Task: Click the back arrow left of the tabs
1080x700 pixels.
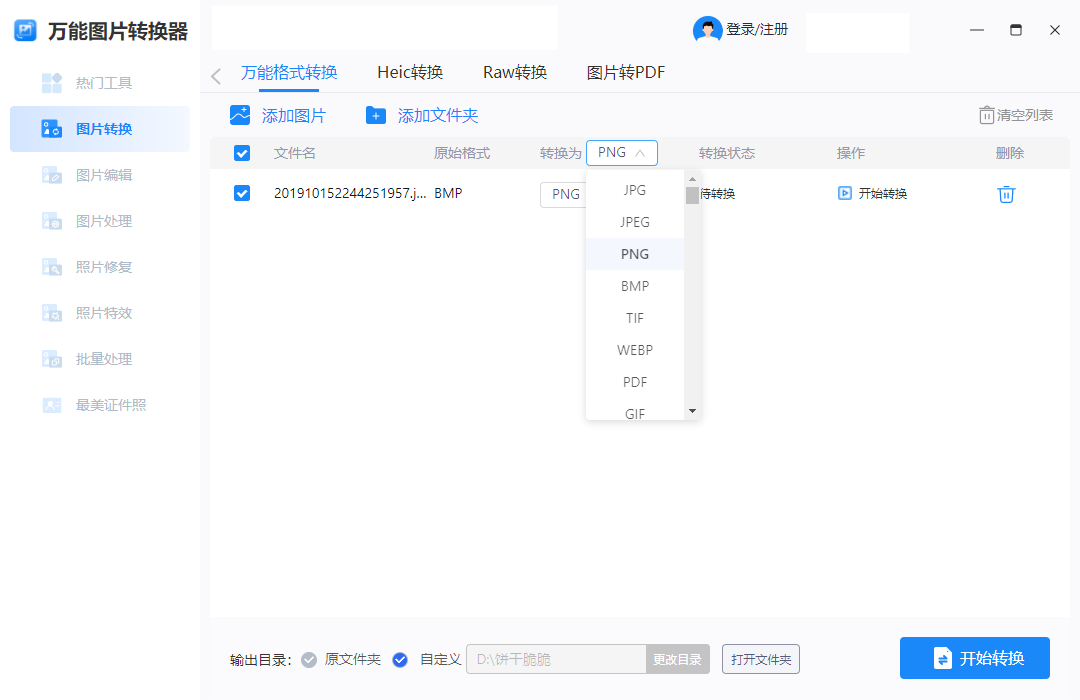Action: pos(216,76)
